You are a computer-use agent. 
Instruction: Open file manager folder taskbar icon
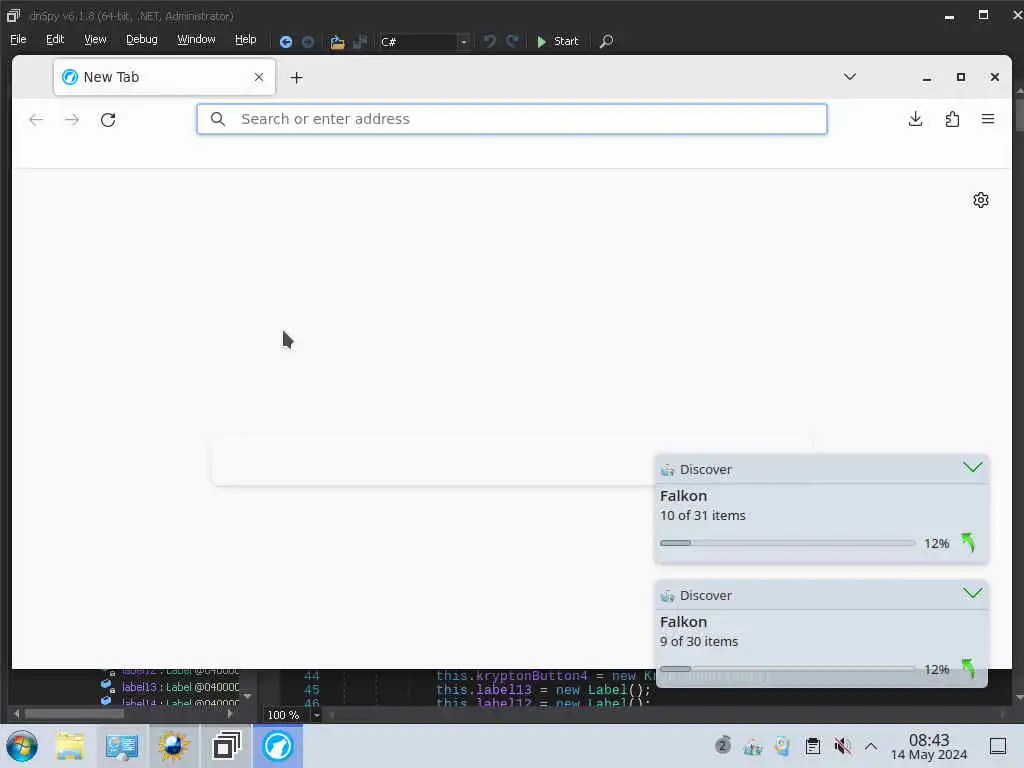pos(70,746)
